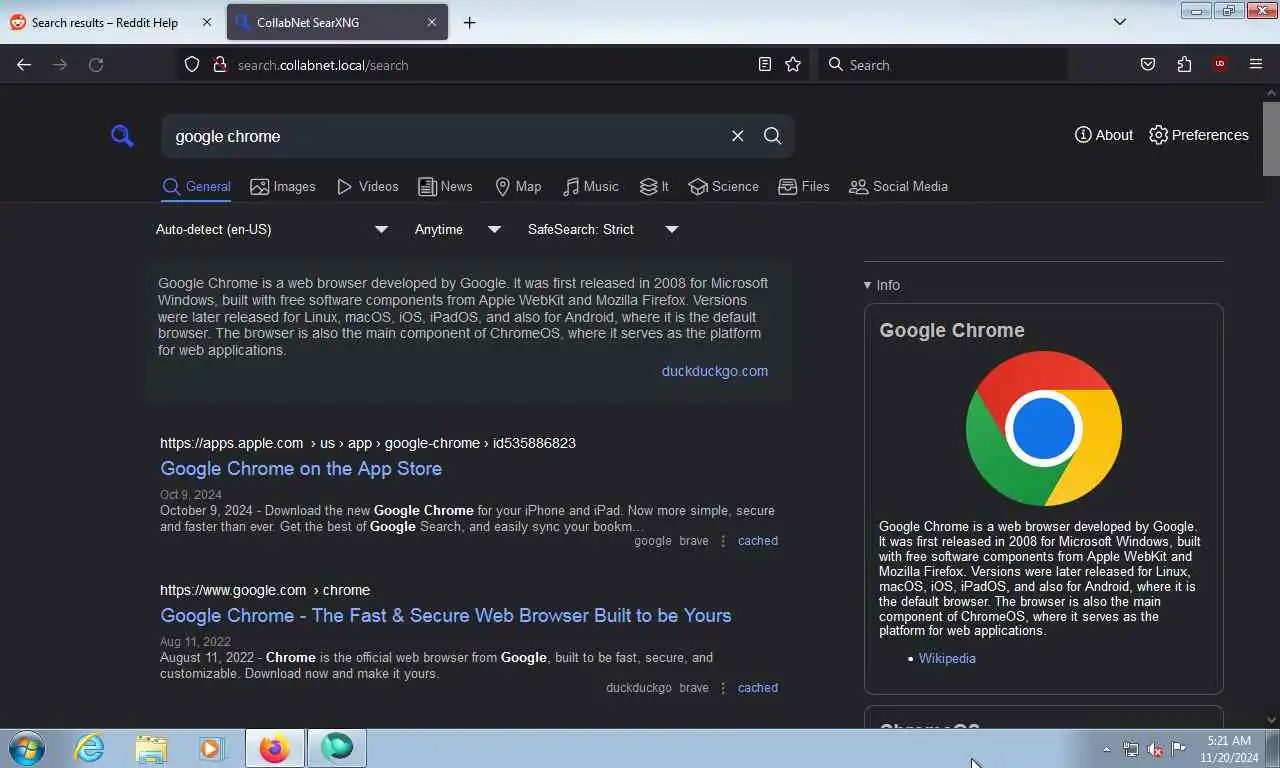1280x768 pixels.
Task: Switch to Map category
Action: (x=518, y=186)
